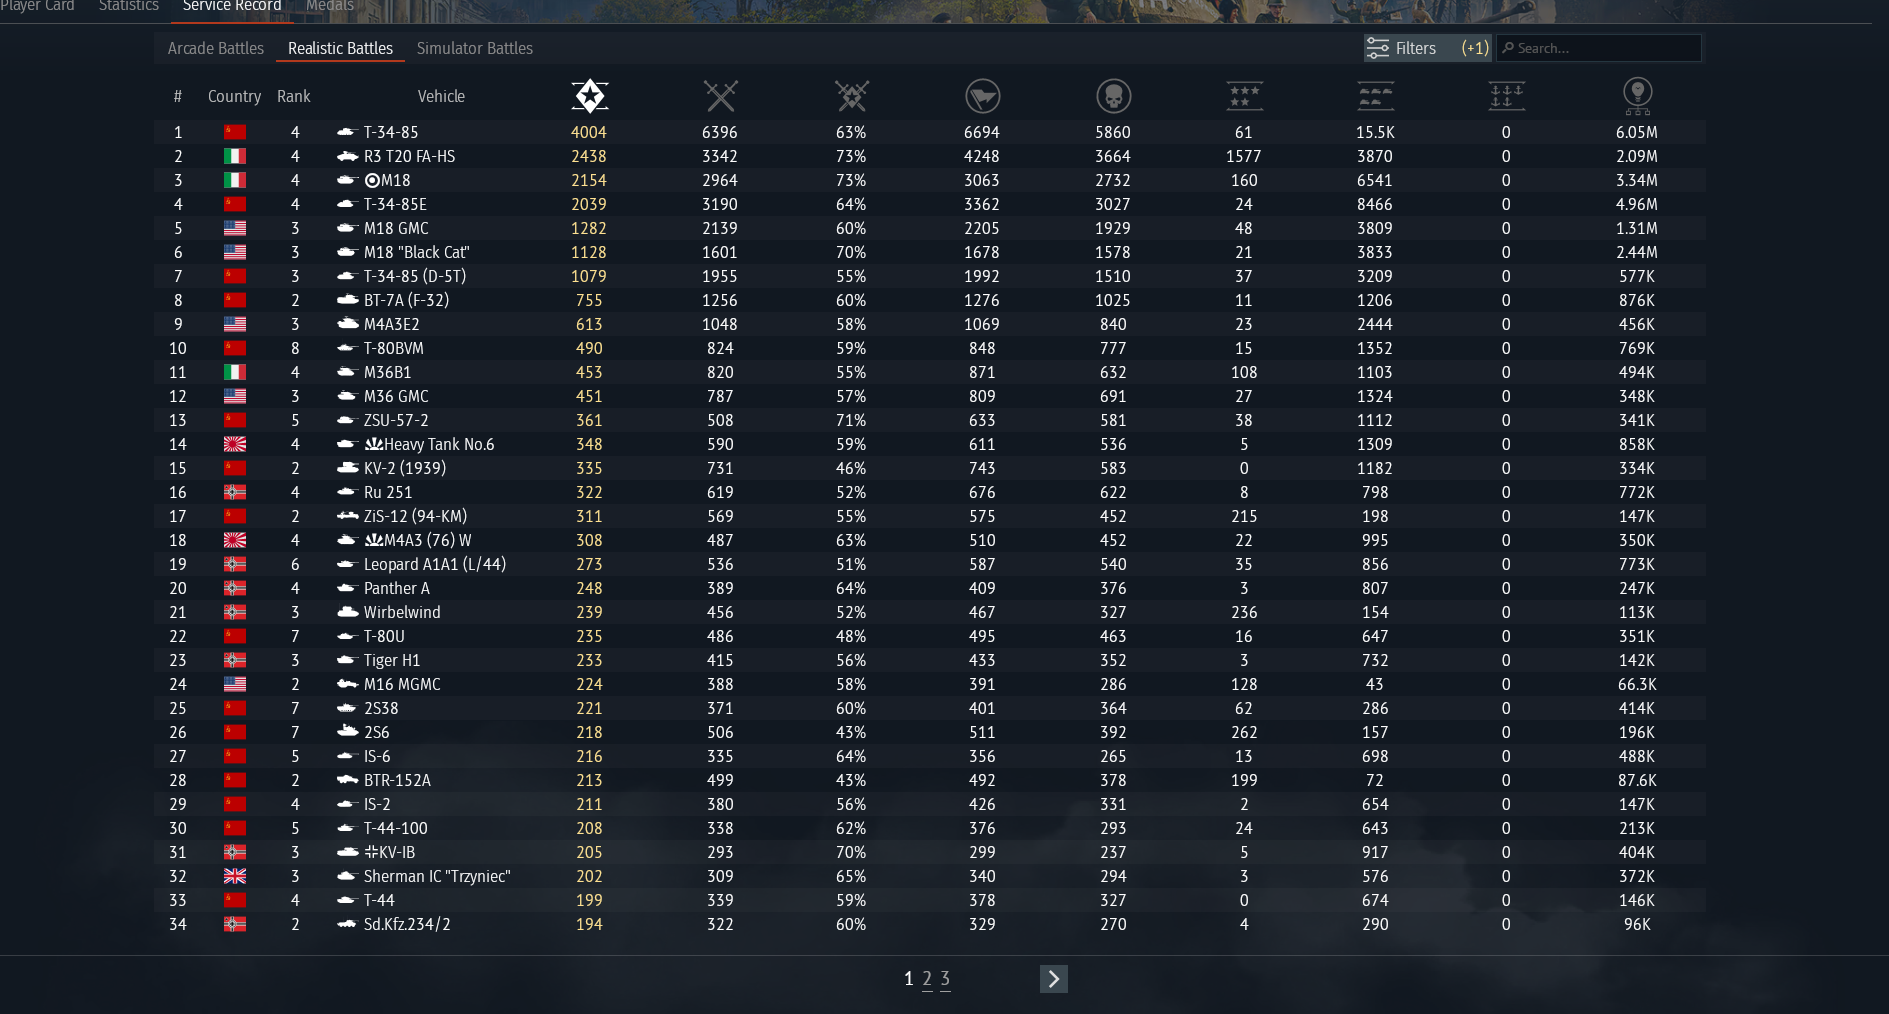Viewport: 1889px width, 1014px height.
Task: Open Simulator Battles tab
Action: [x=475, y=48]
